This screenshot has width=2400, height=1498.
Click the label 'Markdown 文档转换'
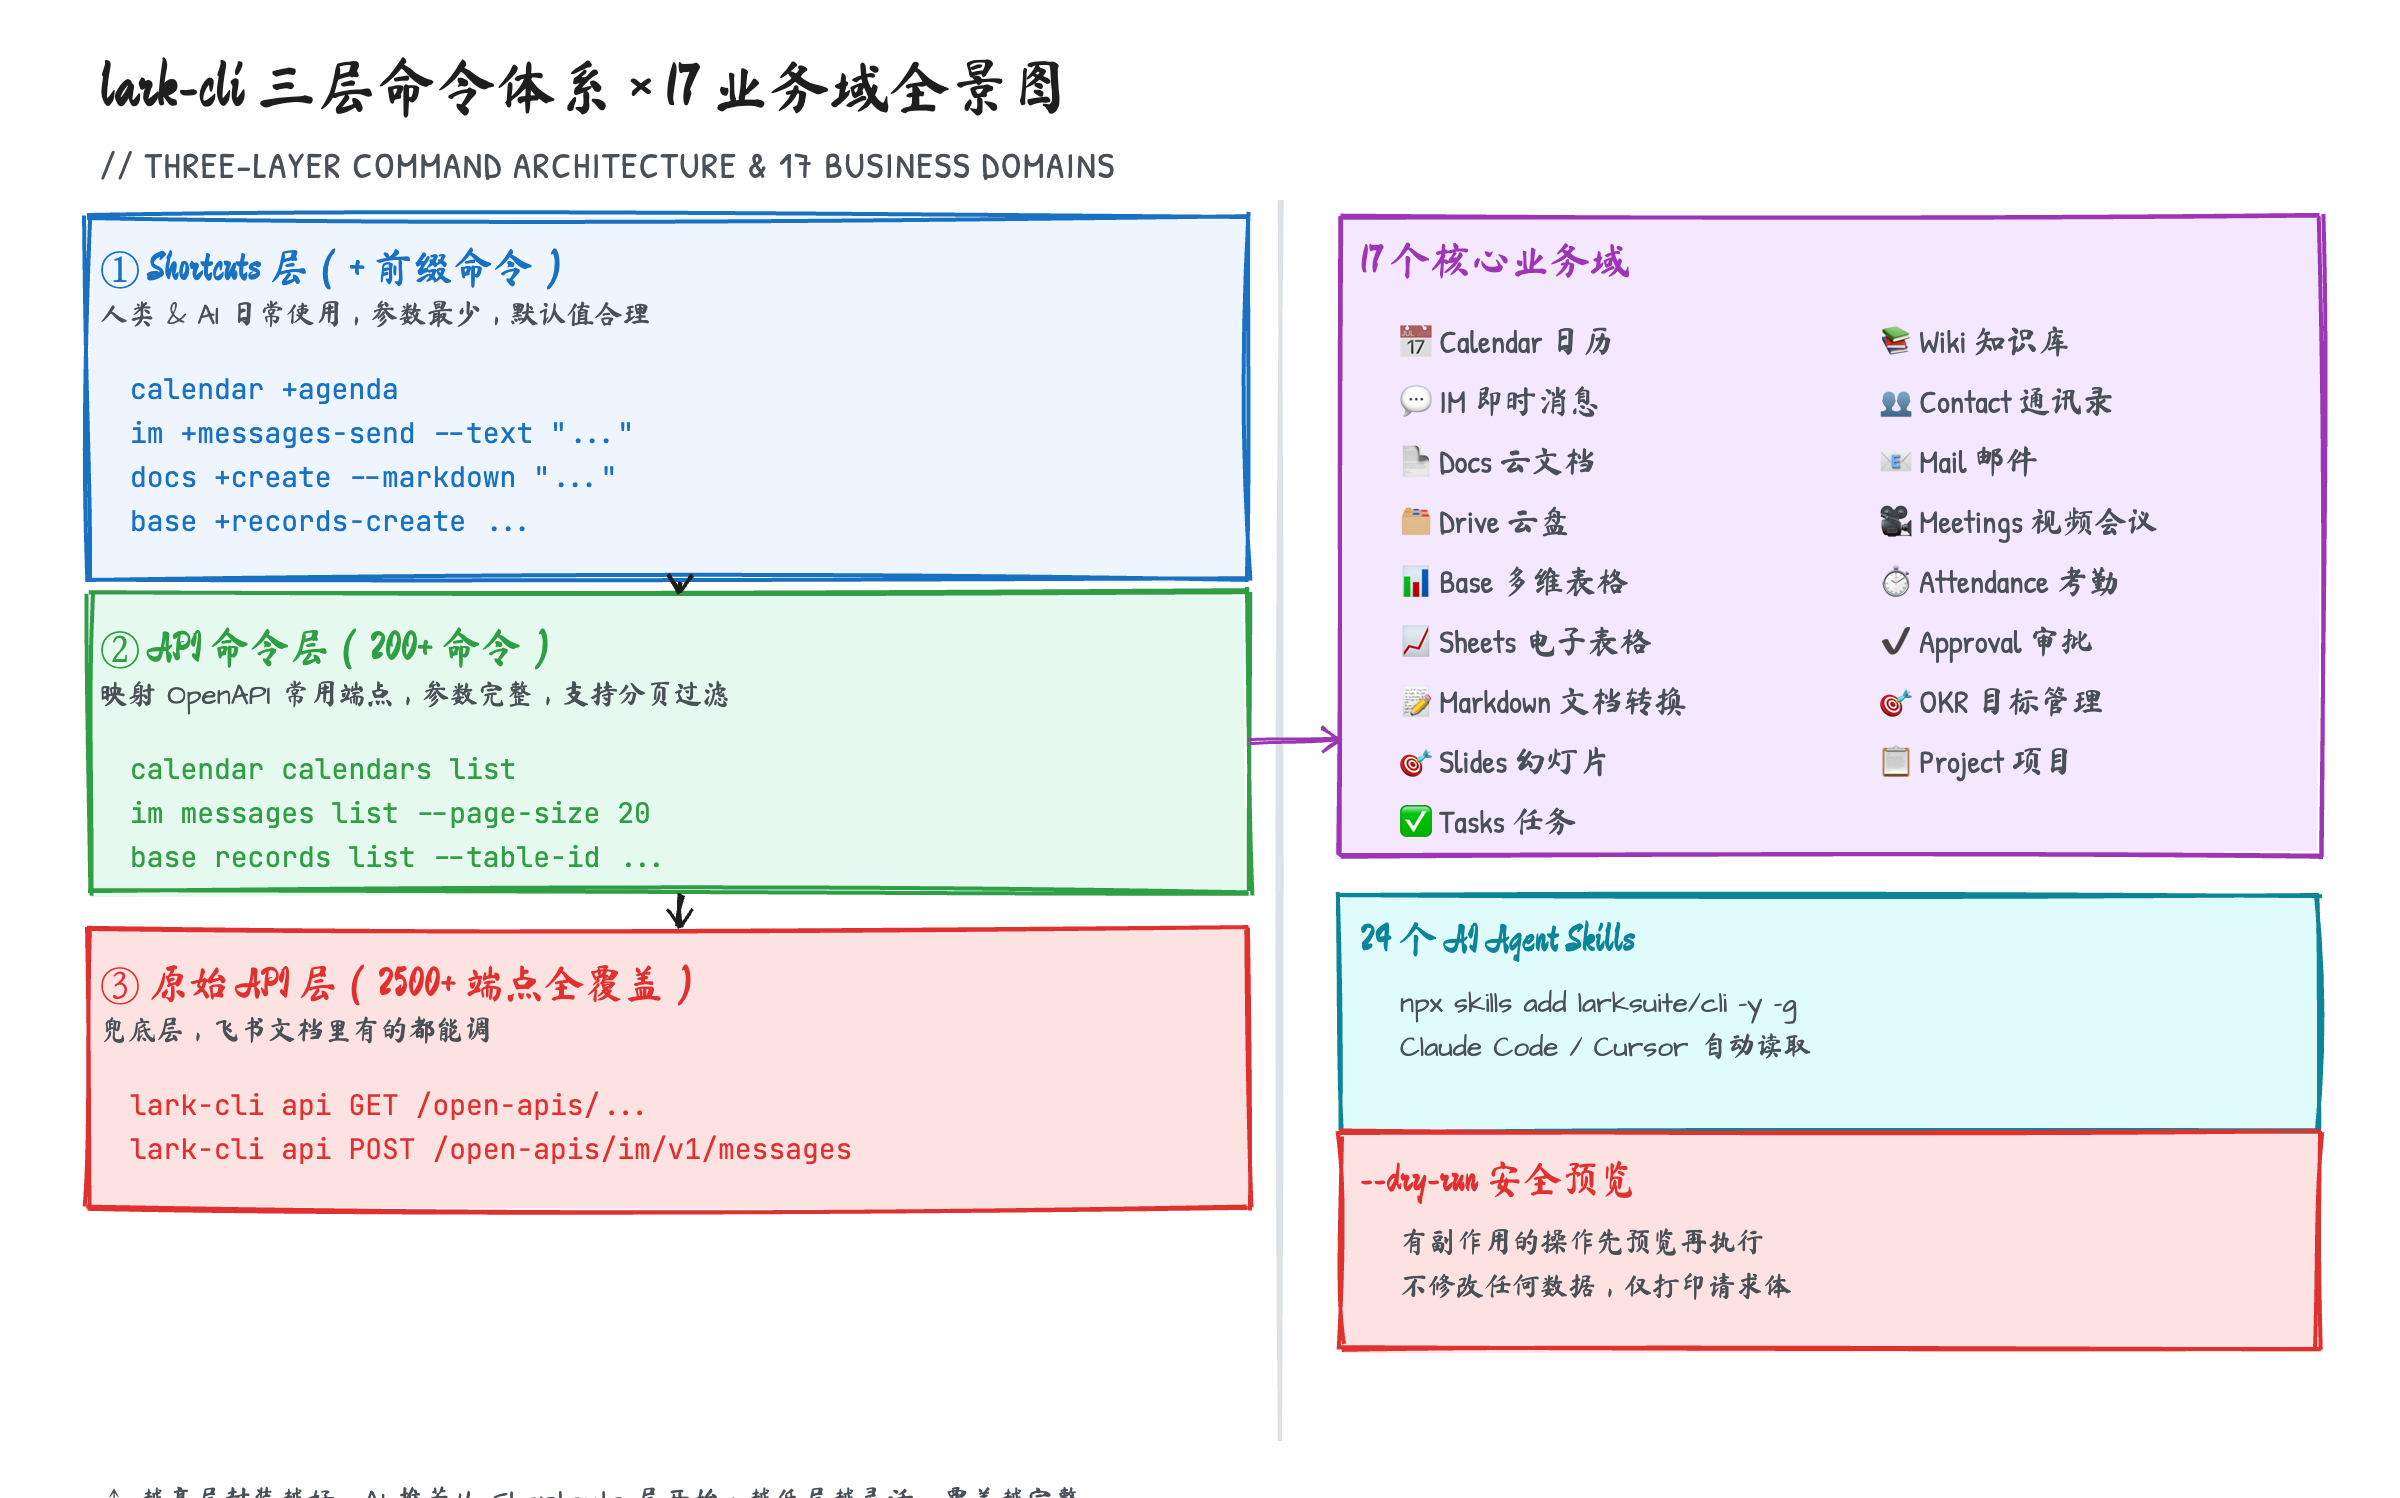pyautogui.click(x=1562, y=702)
